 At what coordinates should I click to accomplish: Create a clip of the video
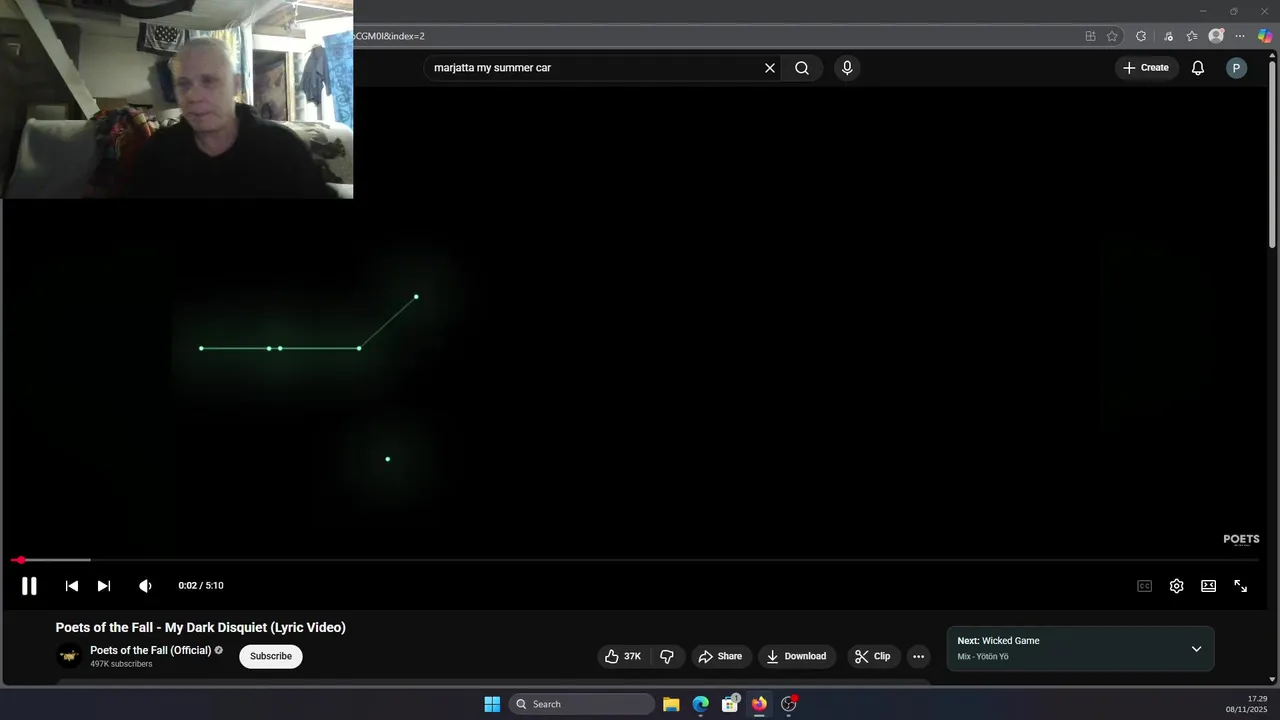(x=872, y=656)
